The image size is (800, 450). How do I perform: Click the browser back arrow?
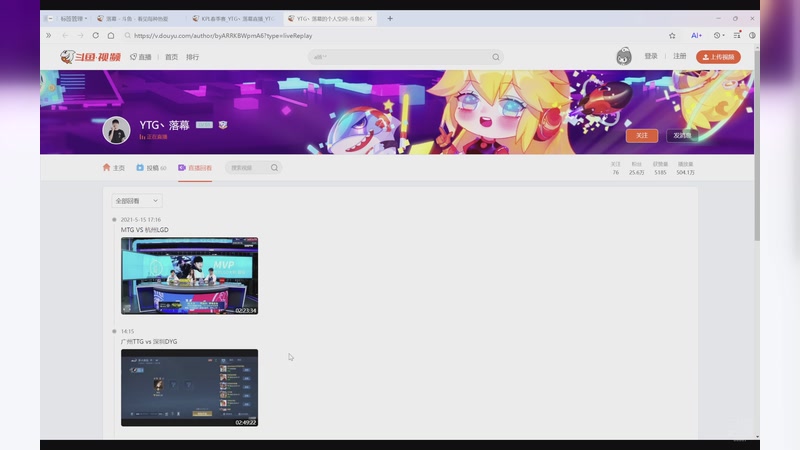pos(65,36)
